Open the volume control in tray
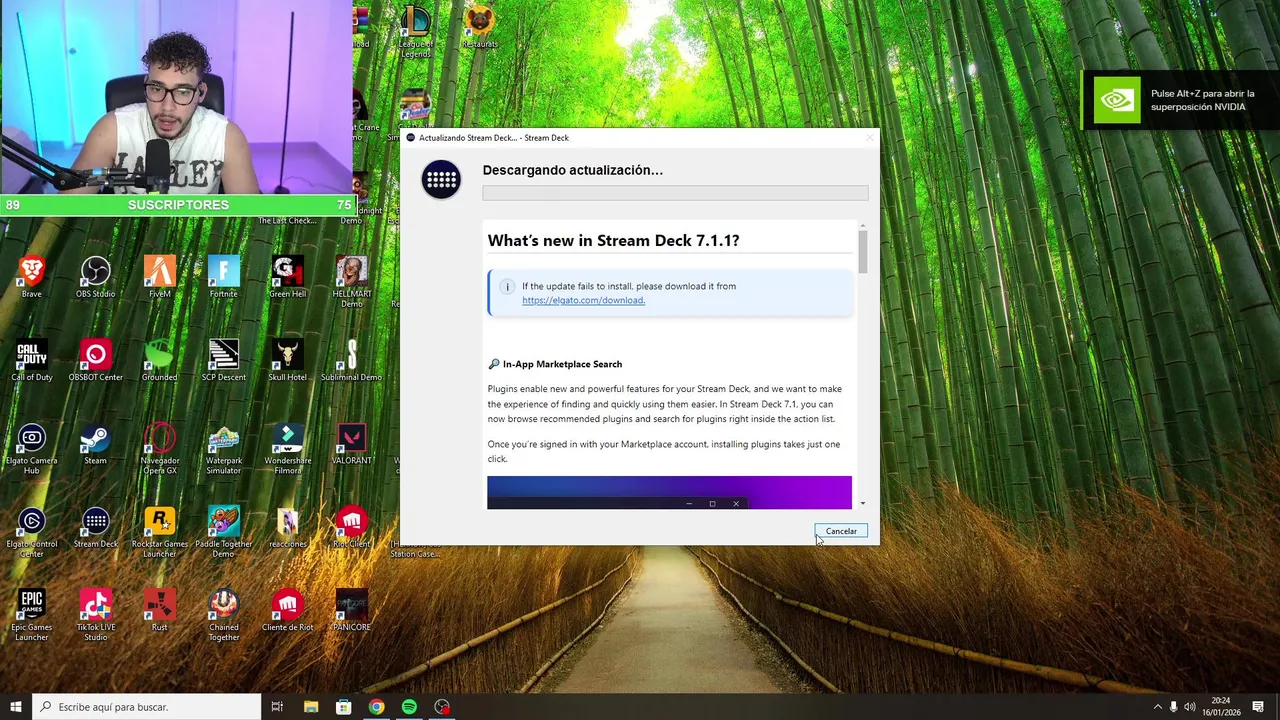This screenshot has width=1280, height=720. point(1190,707)
